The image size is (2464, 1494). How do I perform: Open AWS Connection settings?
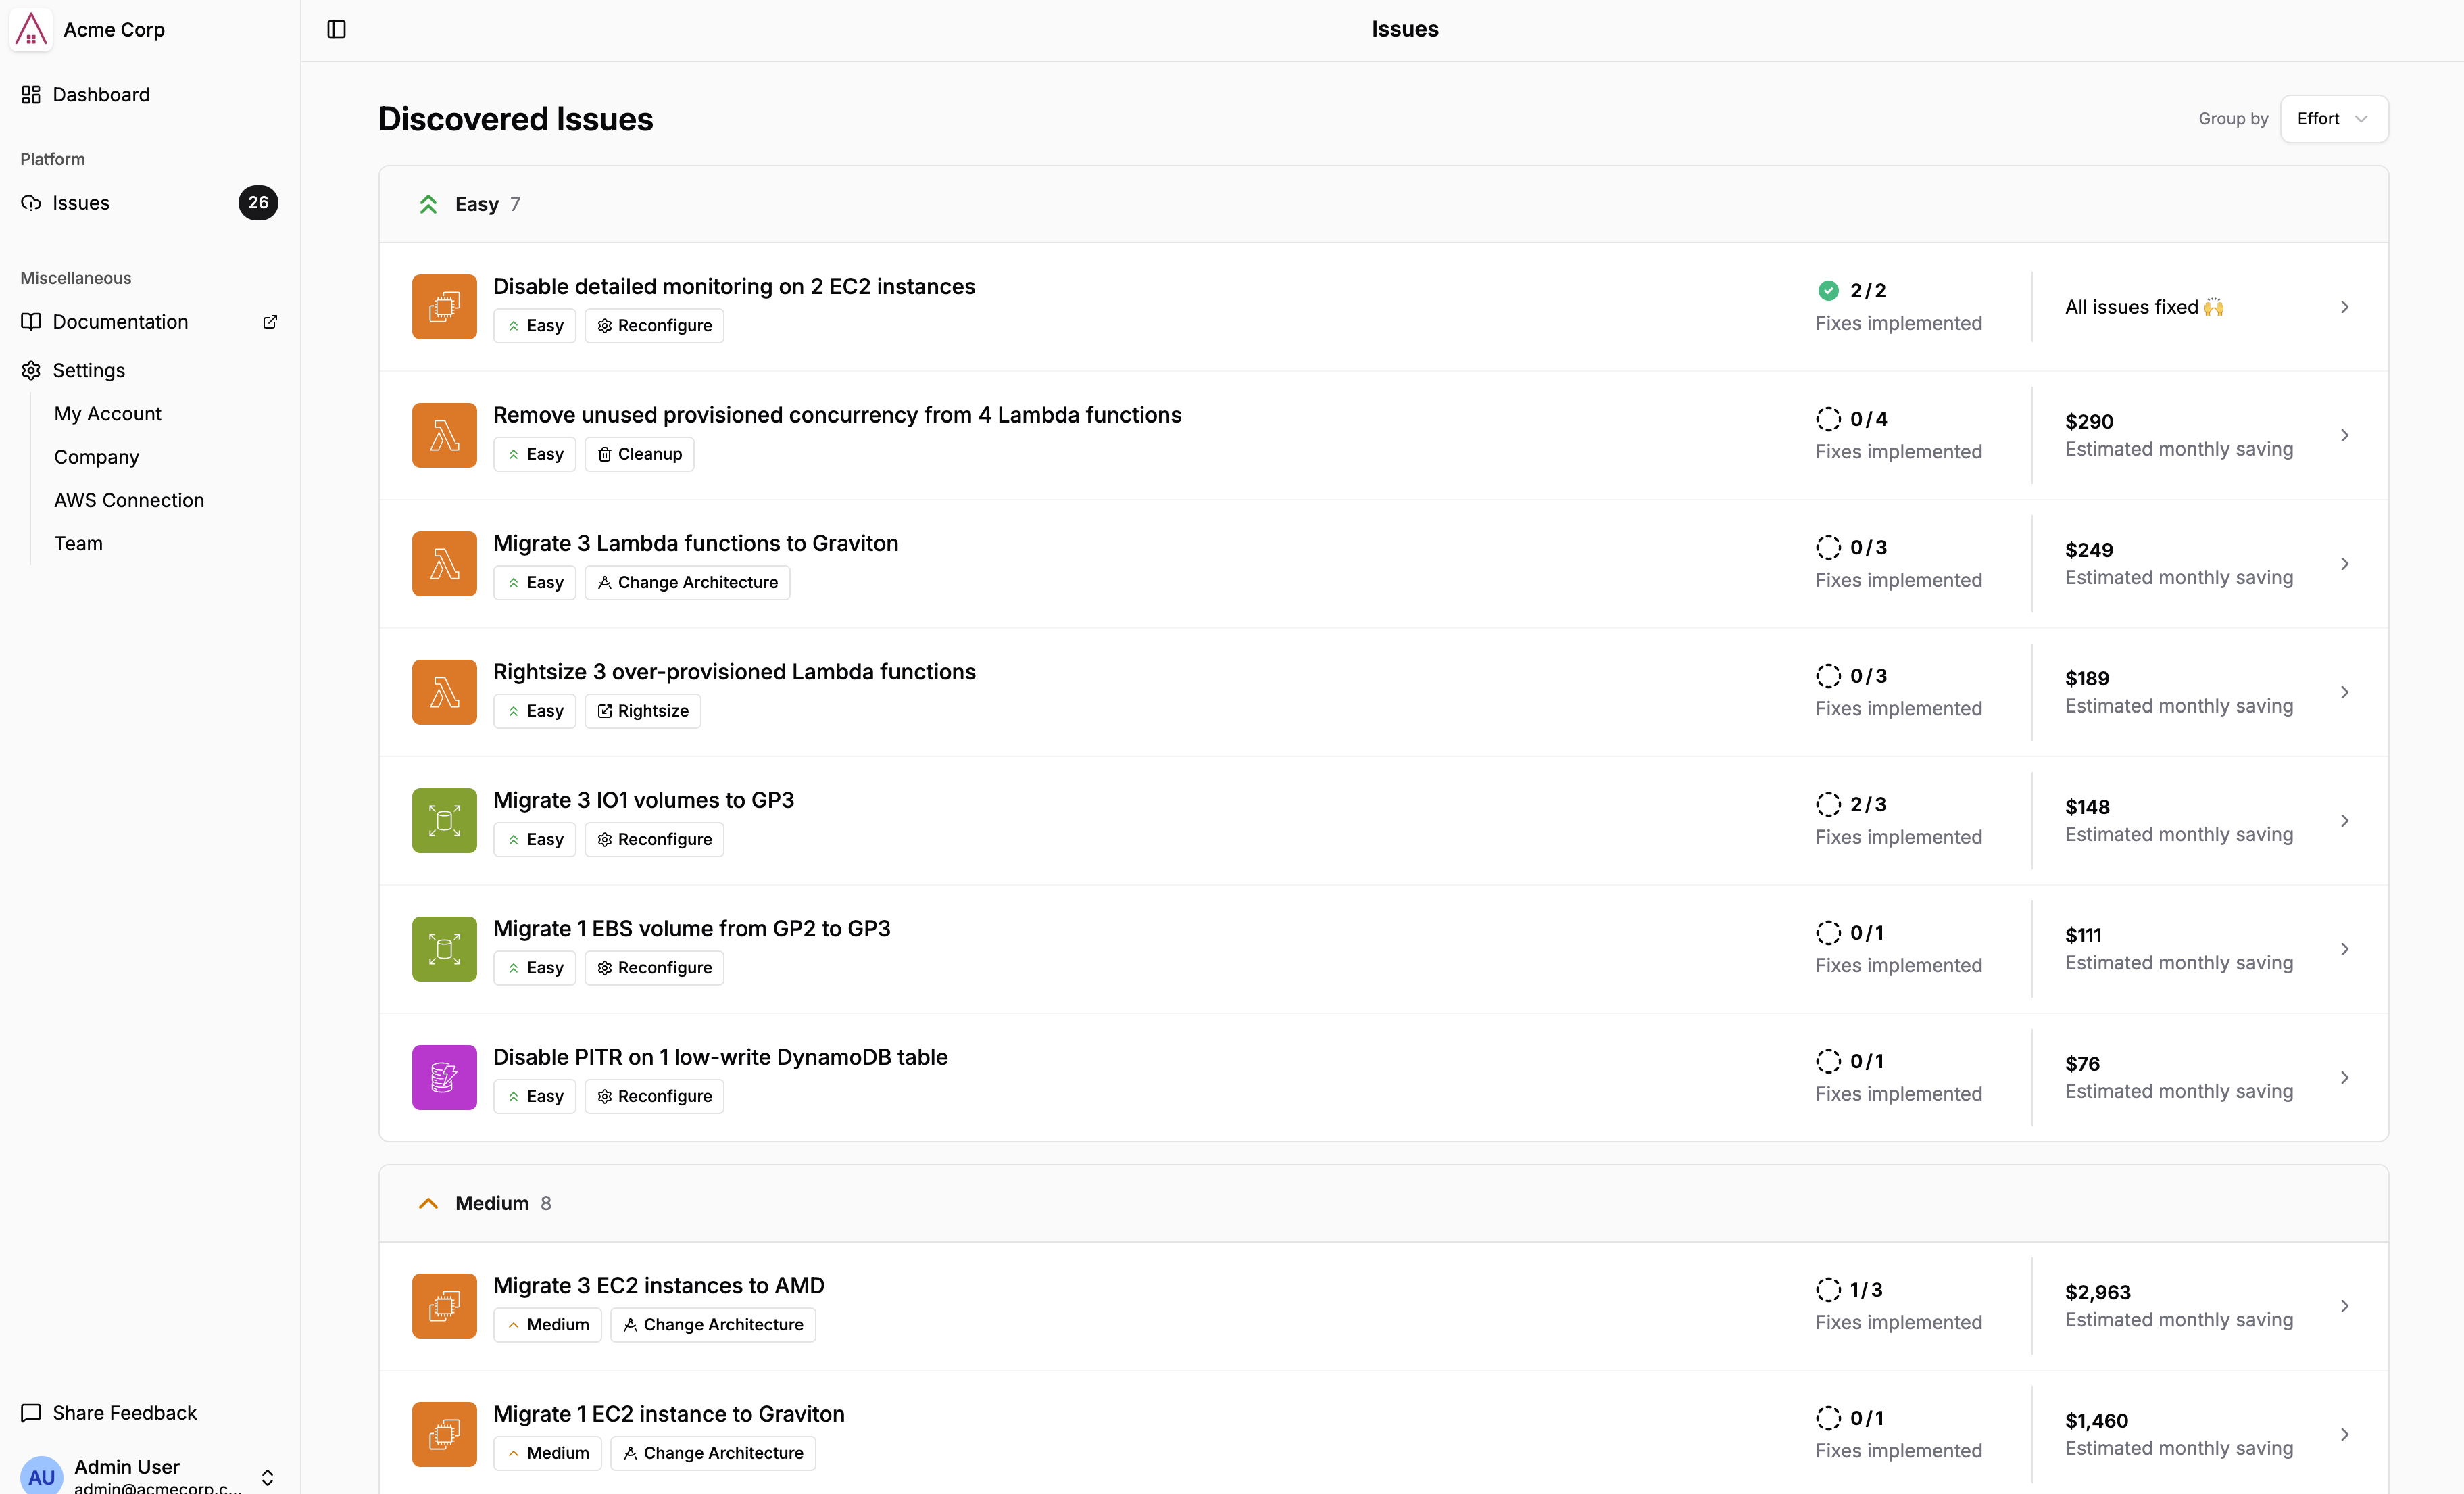tap(129, 500)
